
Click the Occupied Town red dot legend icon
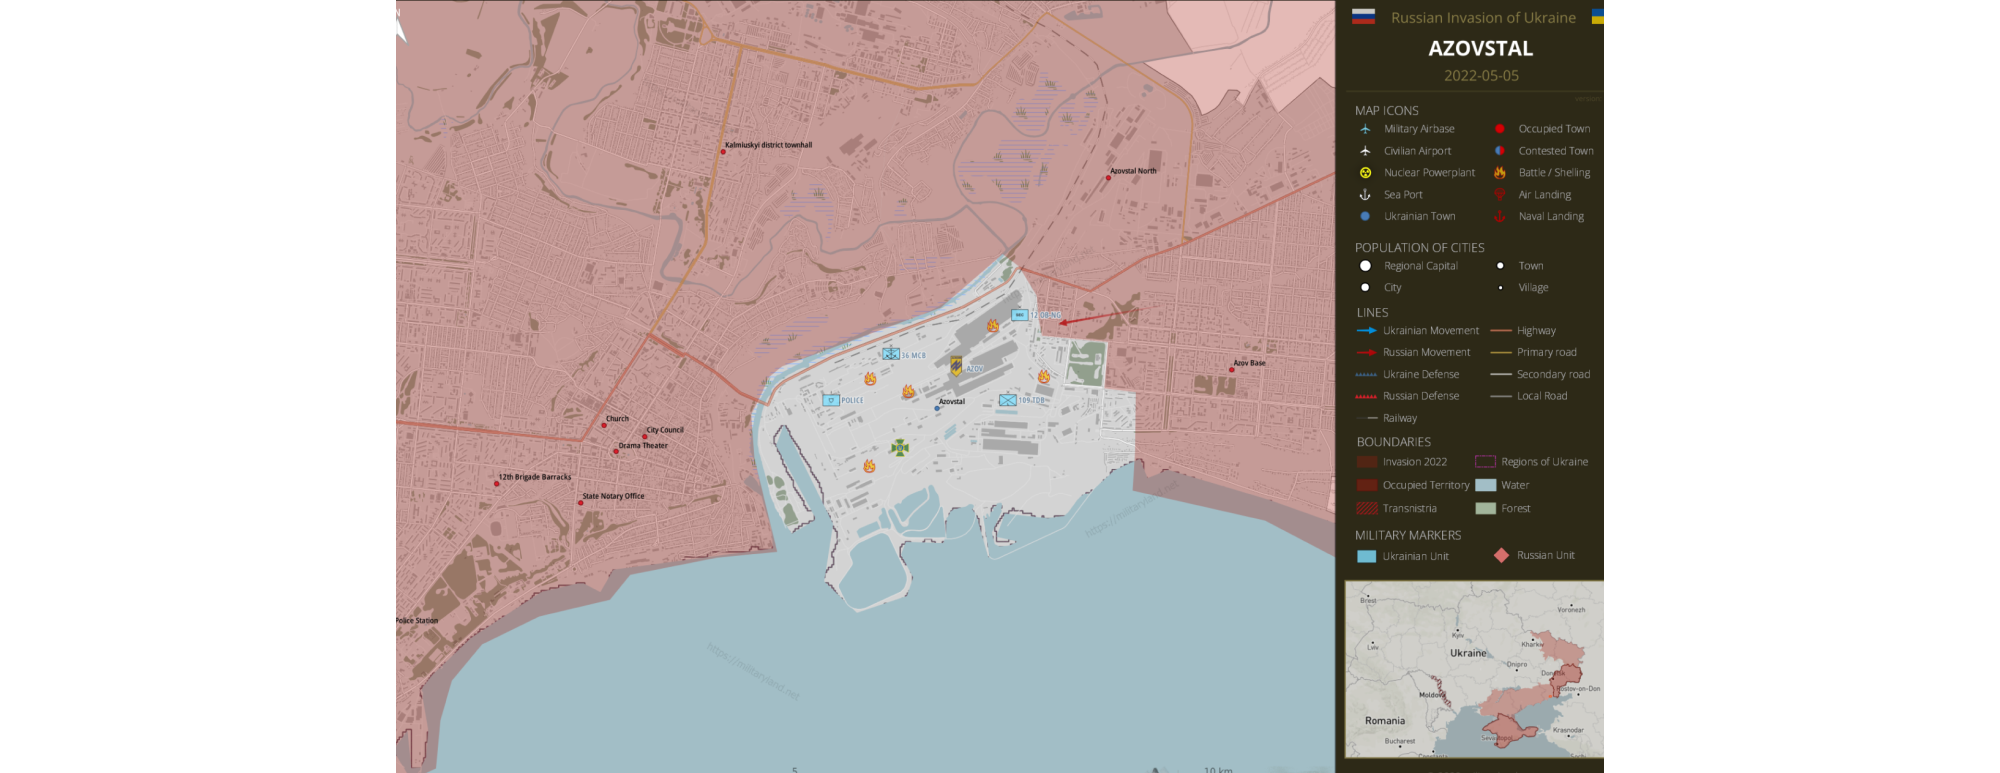click(1499, 129)
